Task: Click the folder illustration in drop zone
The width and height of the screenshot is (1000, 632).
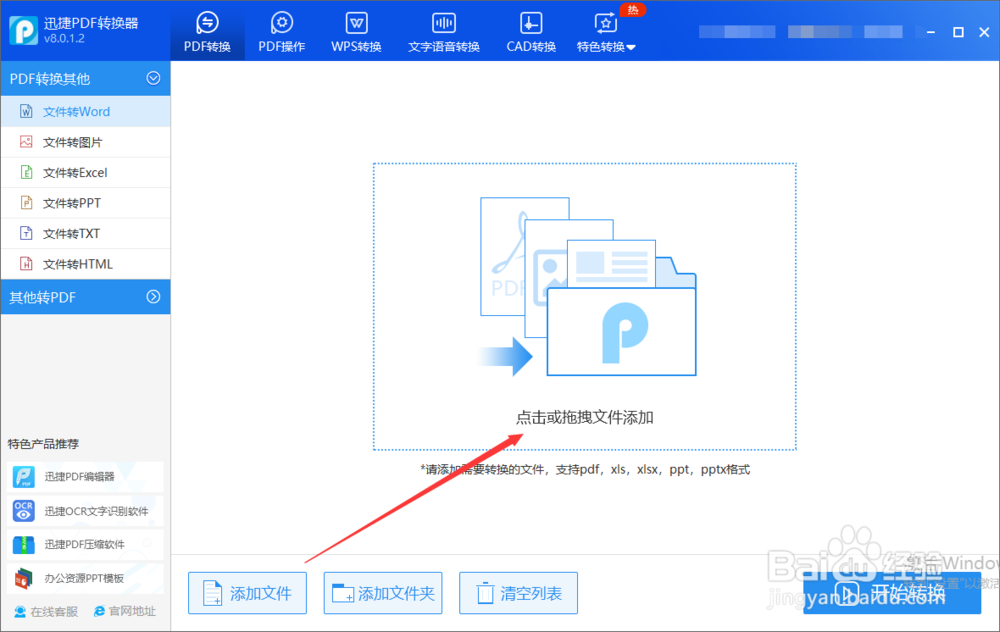Action: point(588,287)
